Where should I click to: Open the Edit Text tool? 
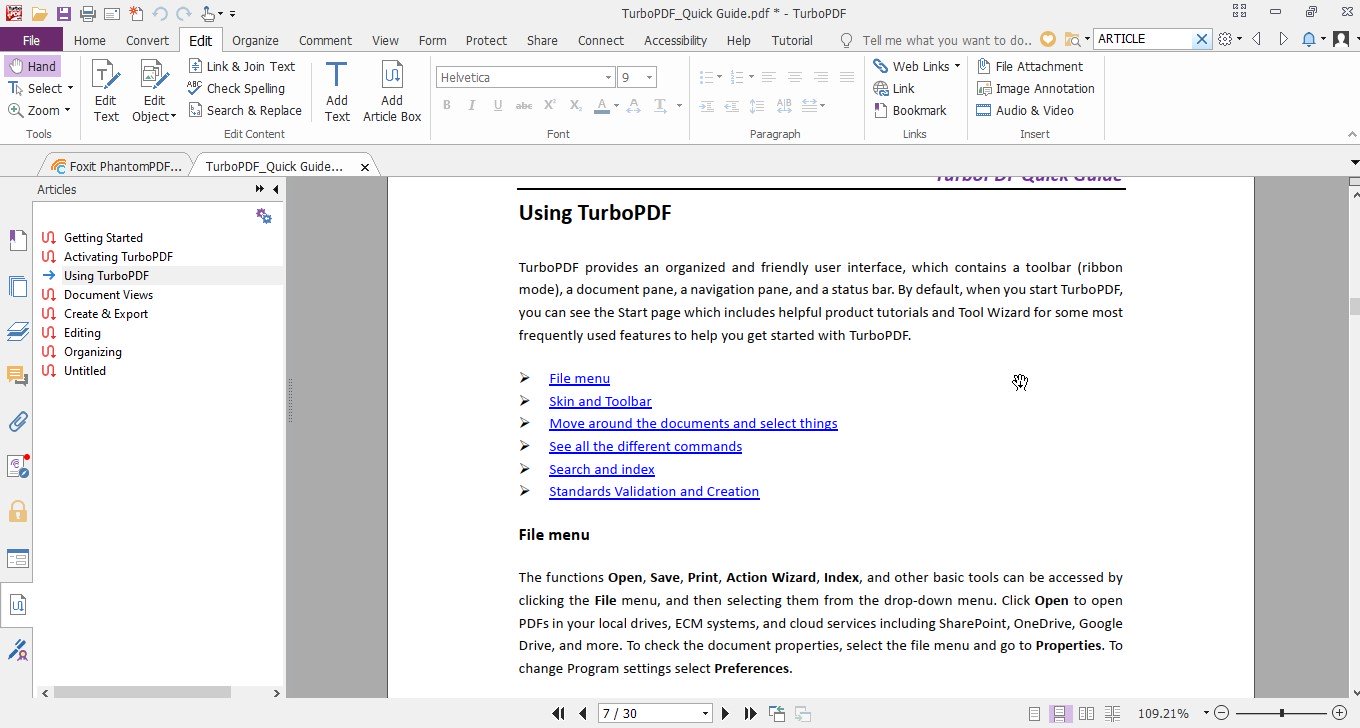click(x=106, y=91)
